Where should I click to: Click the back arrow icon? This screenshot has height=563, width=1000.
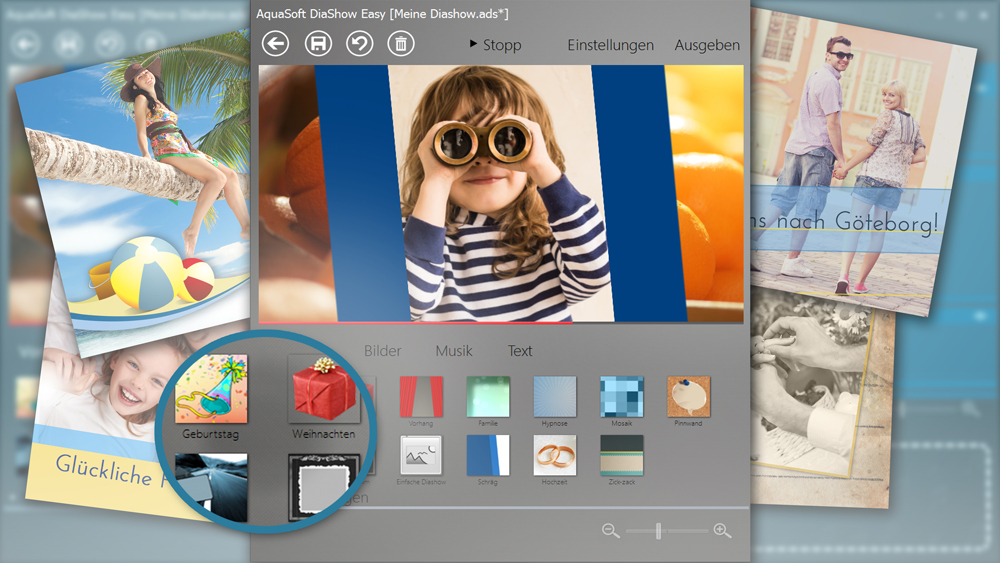[x=275, y=44]
